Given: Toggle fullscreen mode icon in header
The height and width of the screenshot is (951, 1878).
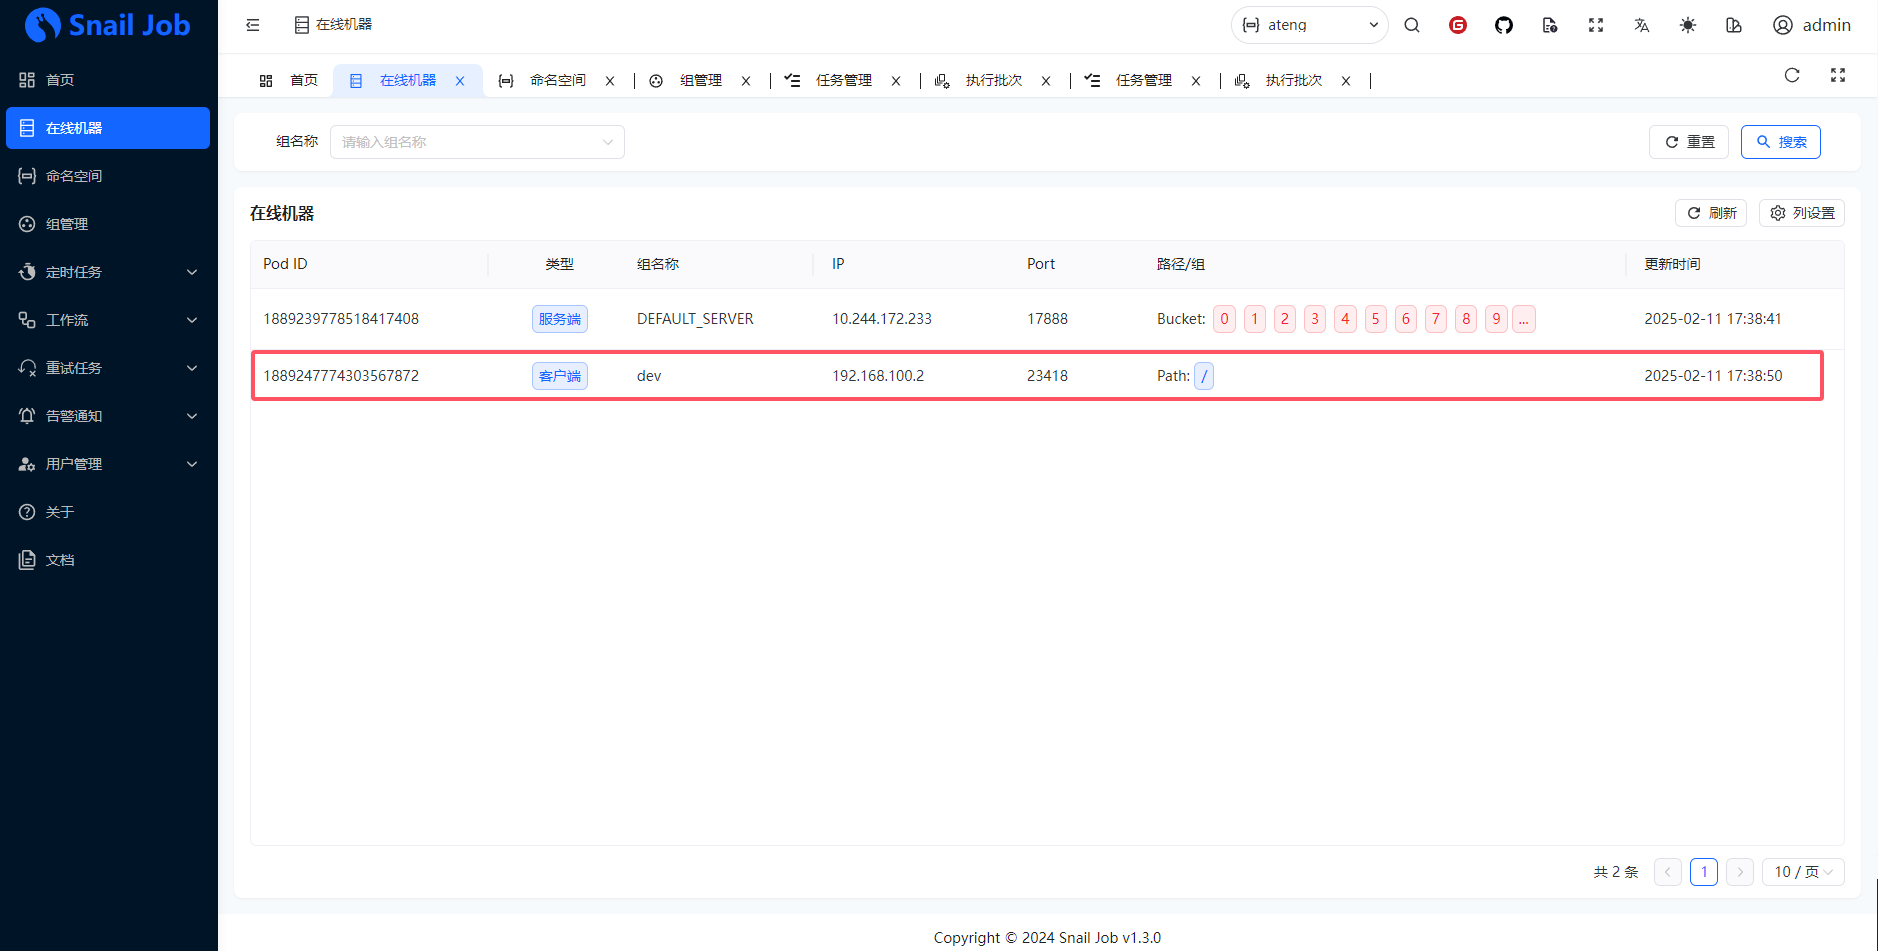Looking at the screenshot, I should 1595,25.
